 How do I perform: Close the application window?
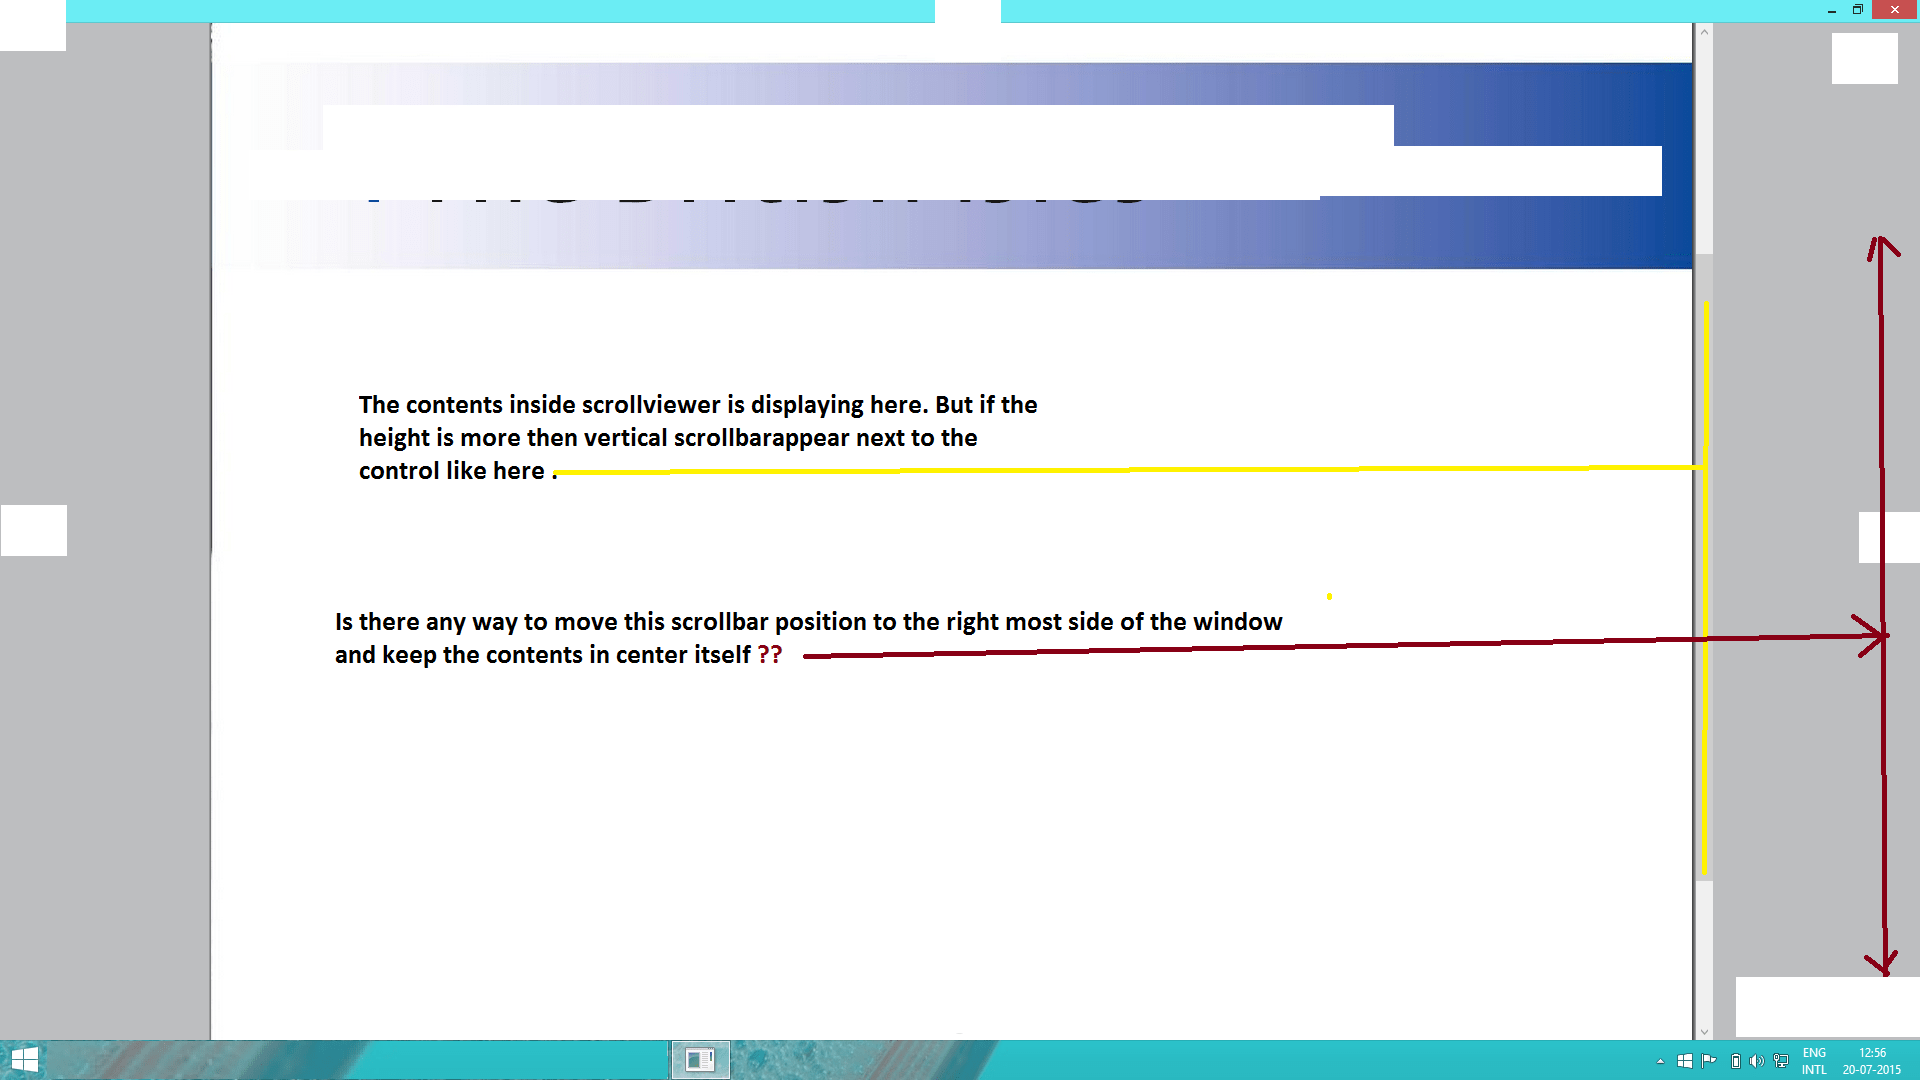pyautogui.click(x=1895, y=10)
